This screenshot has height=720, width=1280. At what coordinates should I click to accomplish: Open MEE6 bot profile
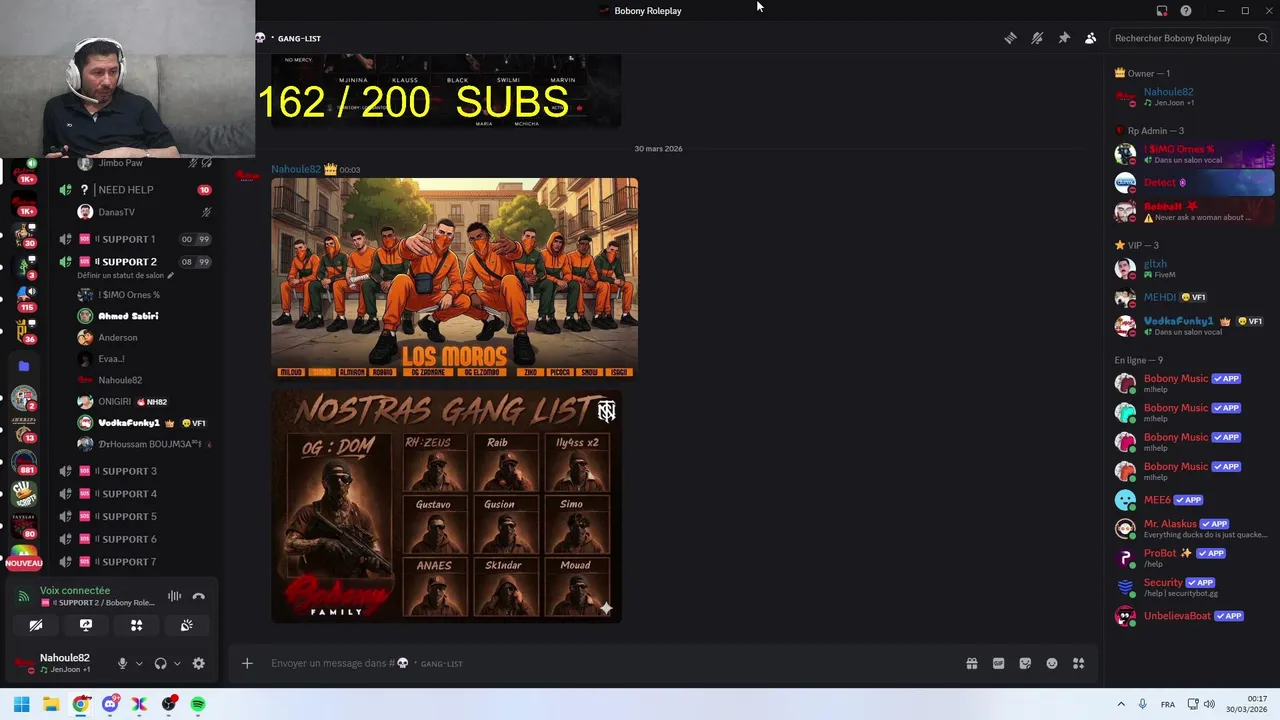tap(1192, 500)
